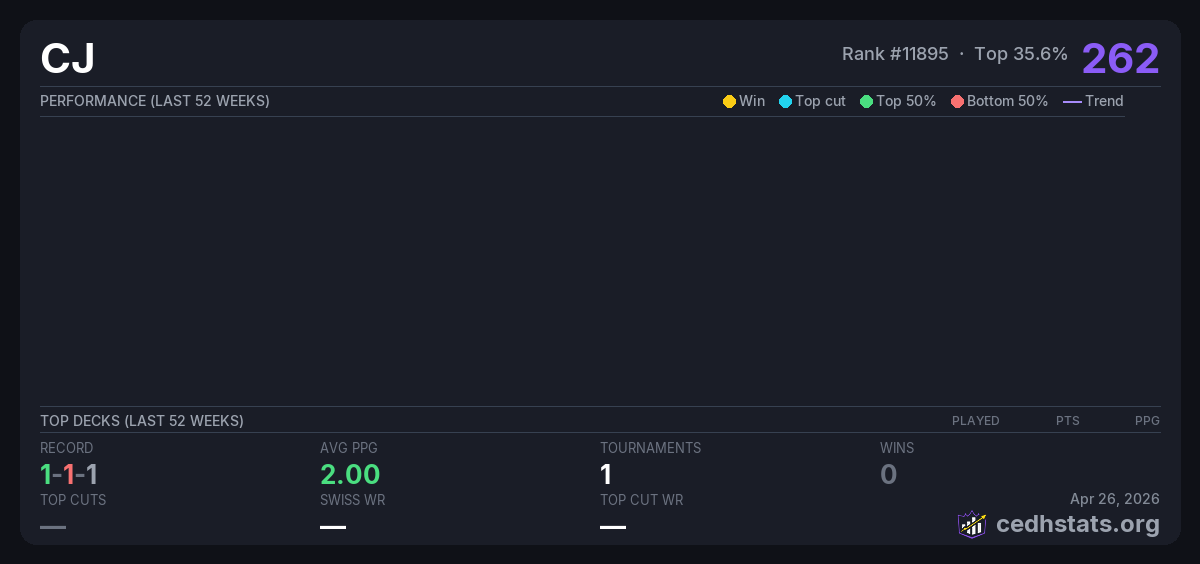Click the player name CJ
The height and width of the screenshot is (564, 1200).
[68, 58]
